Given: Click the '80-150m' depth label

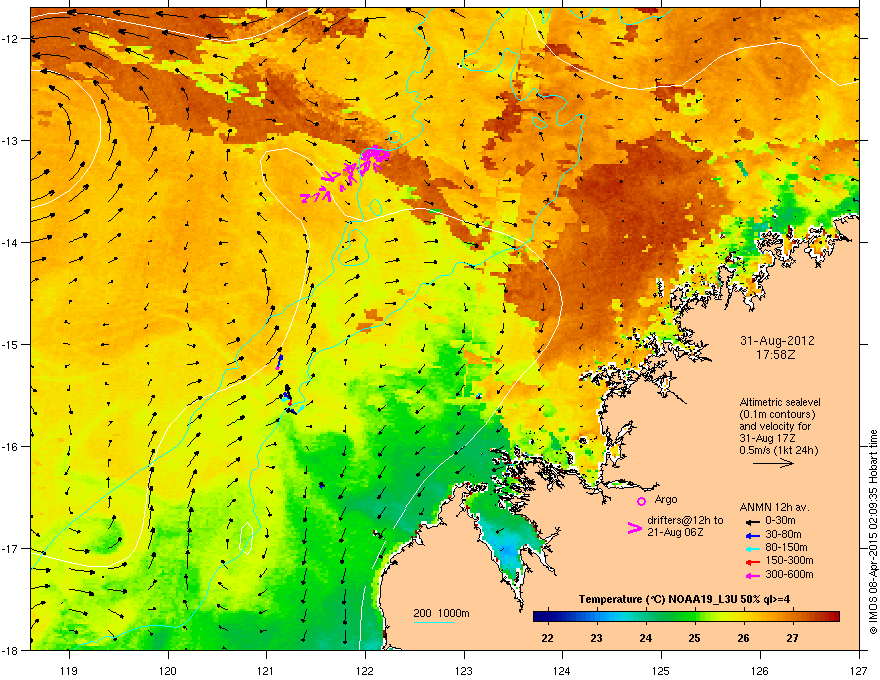Looking at the screenshot, I should 786,548.
